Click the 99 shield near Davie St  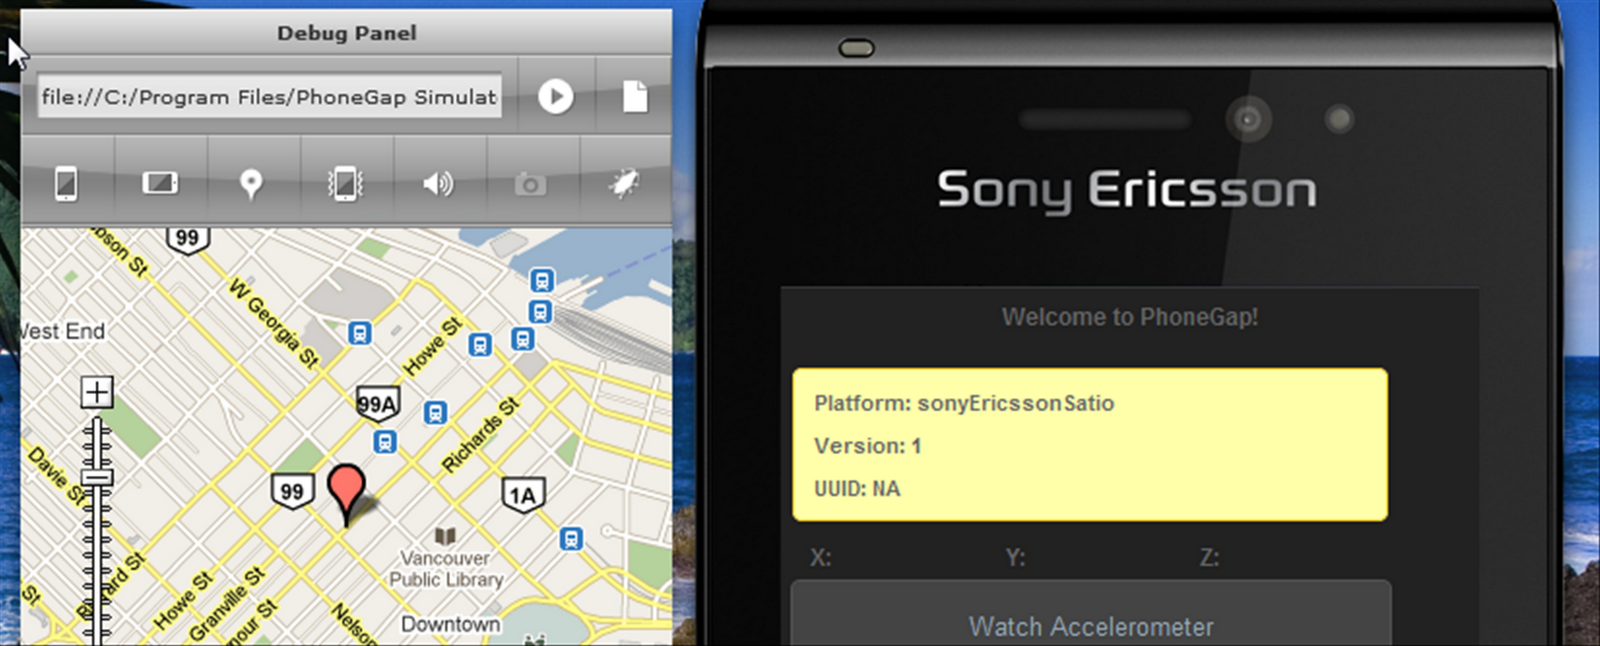(293, 492)
